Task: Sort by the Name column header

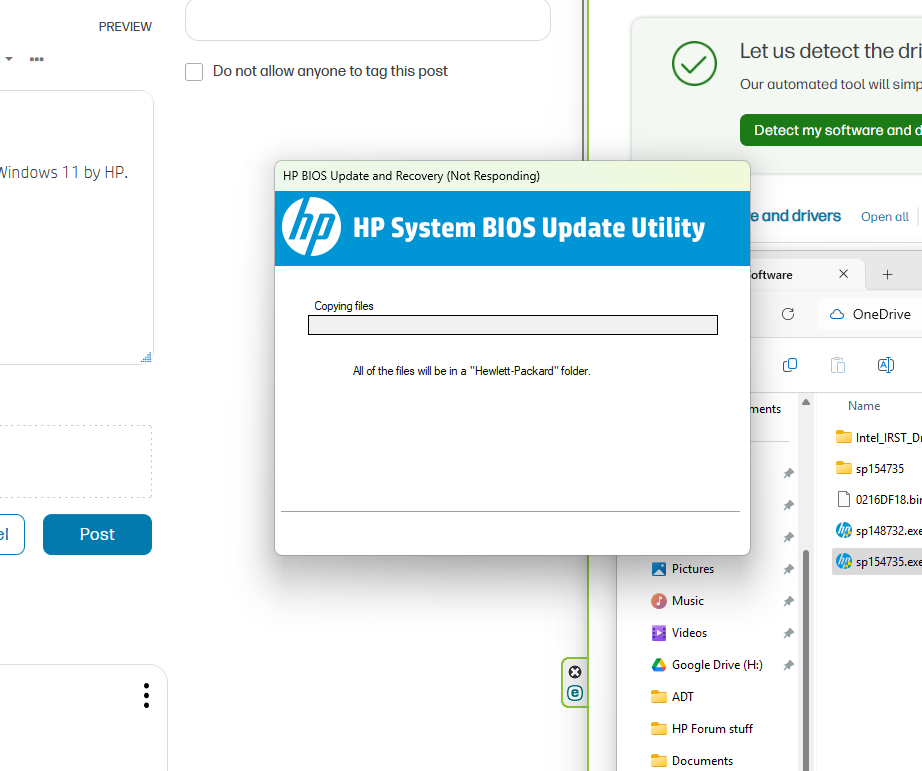Action: point(864,406)
